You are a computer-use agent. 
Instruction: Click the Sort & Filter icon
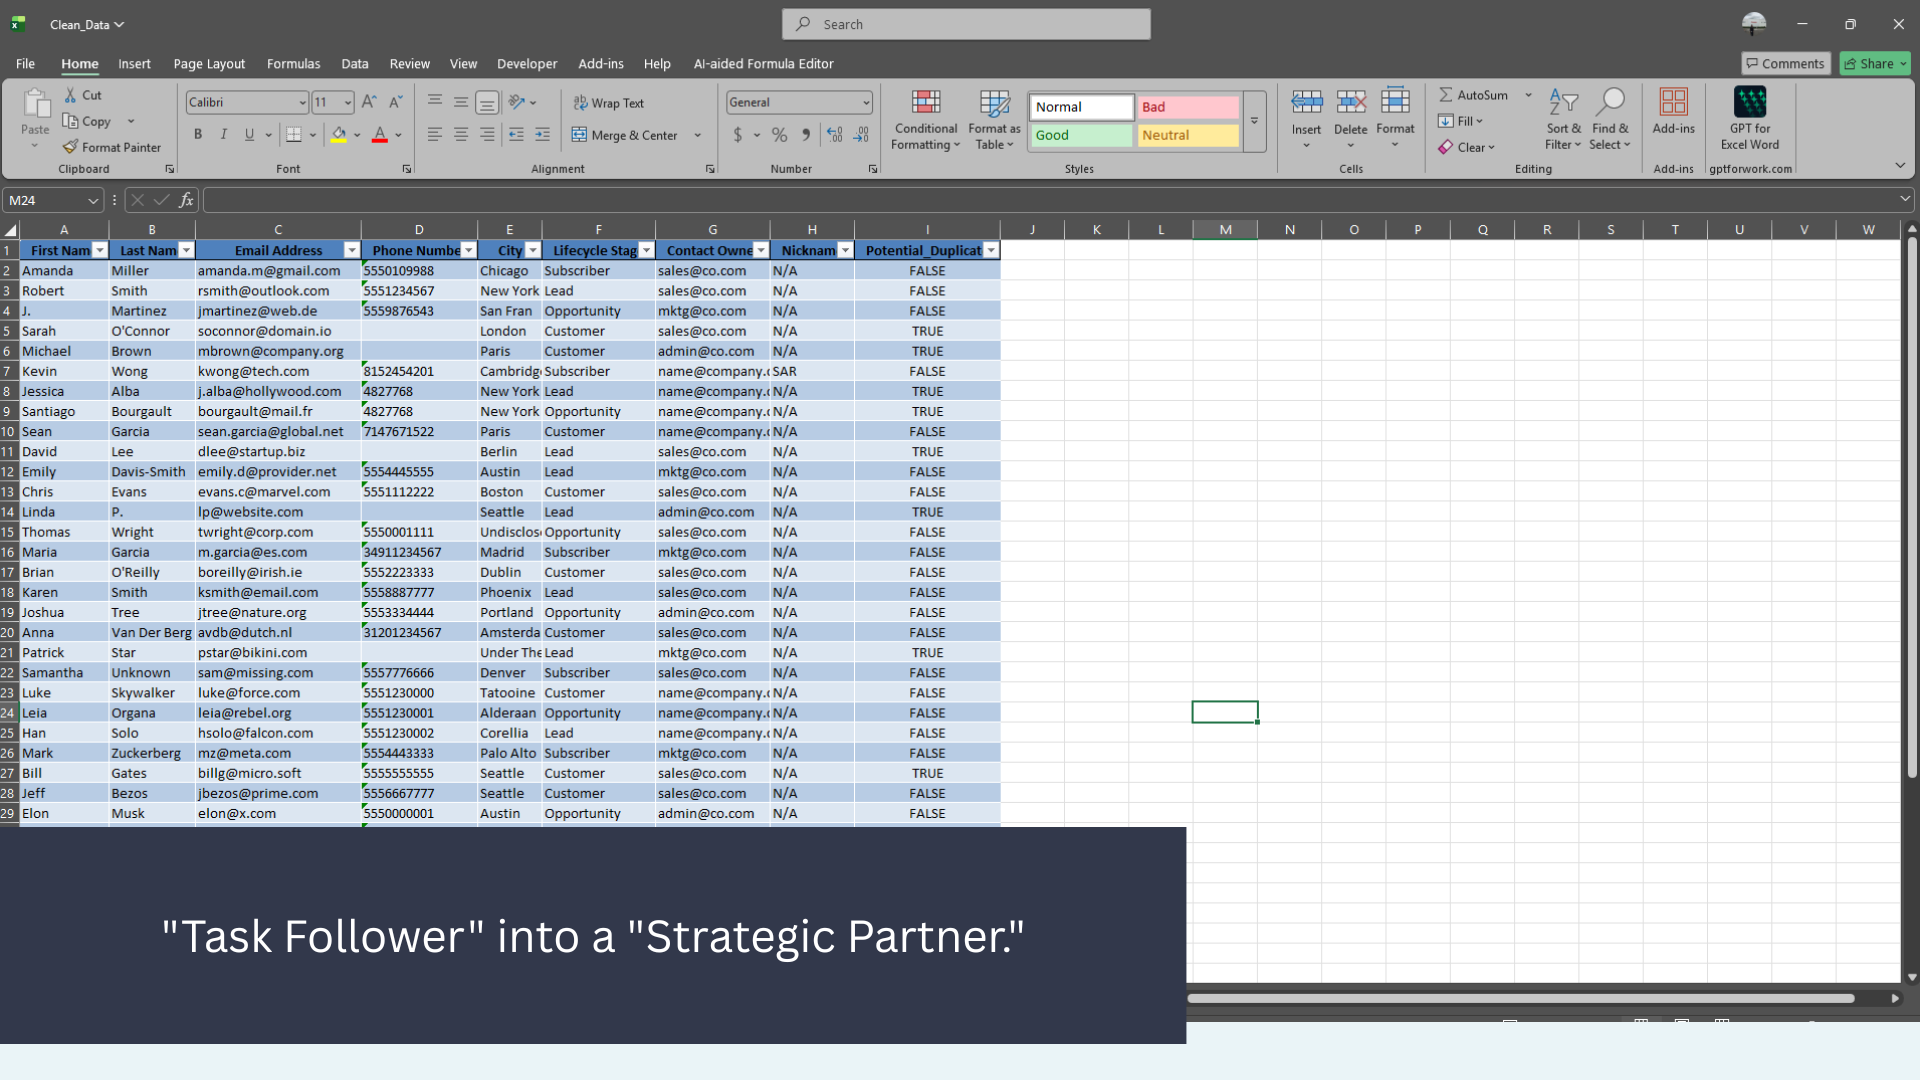pos(1563,102)
